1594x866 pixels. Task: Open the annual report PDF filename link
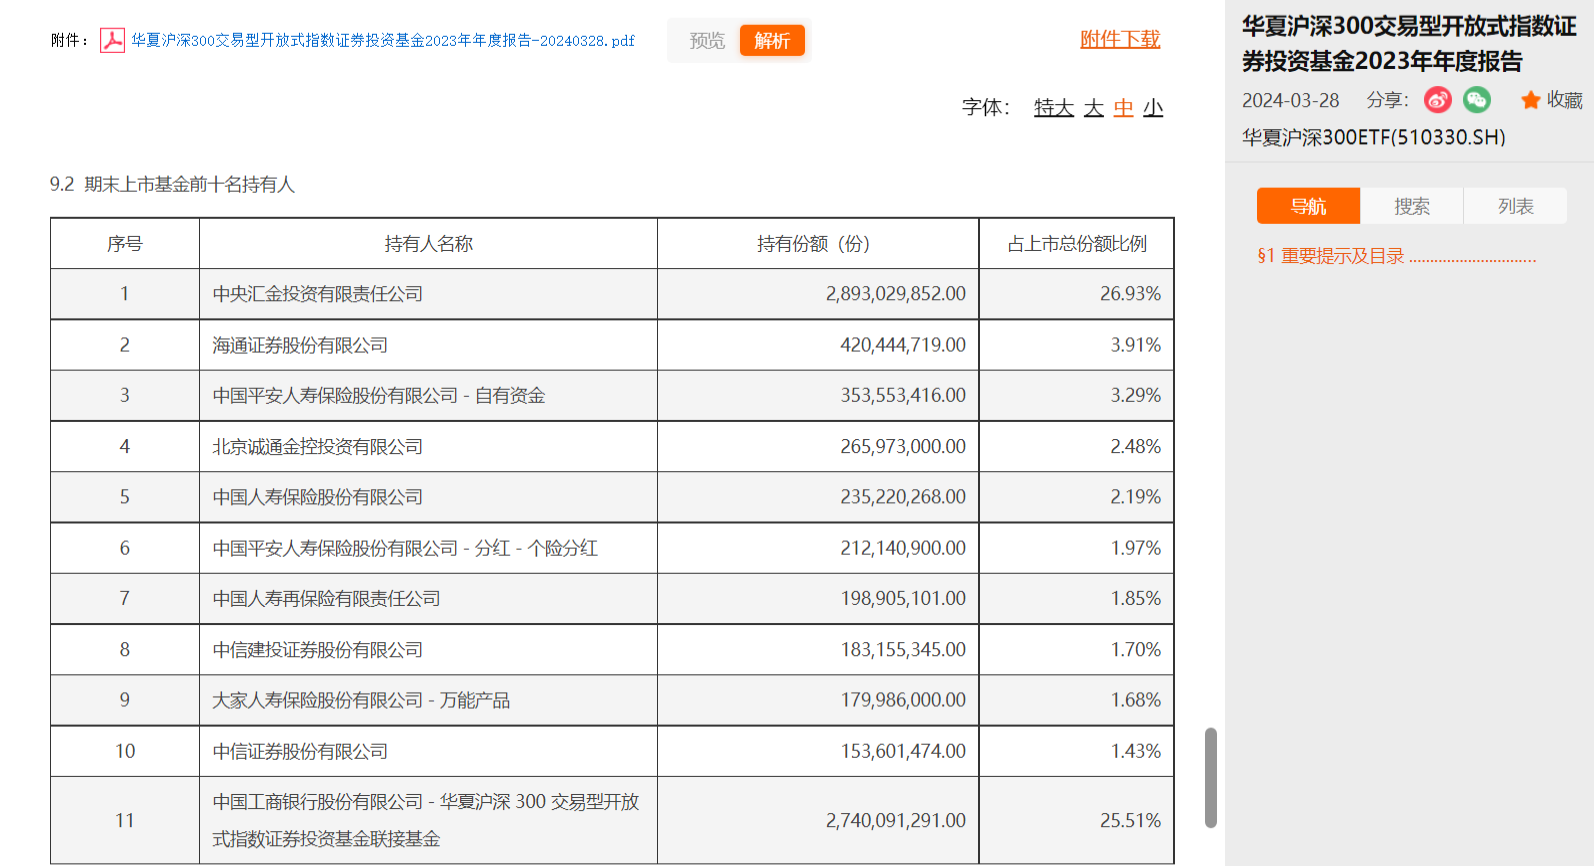383,41
